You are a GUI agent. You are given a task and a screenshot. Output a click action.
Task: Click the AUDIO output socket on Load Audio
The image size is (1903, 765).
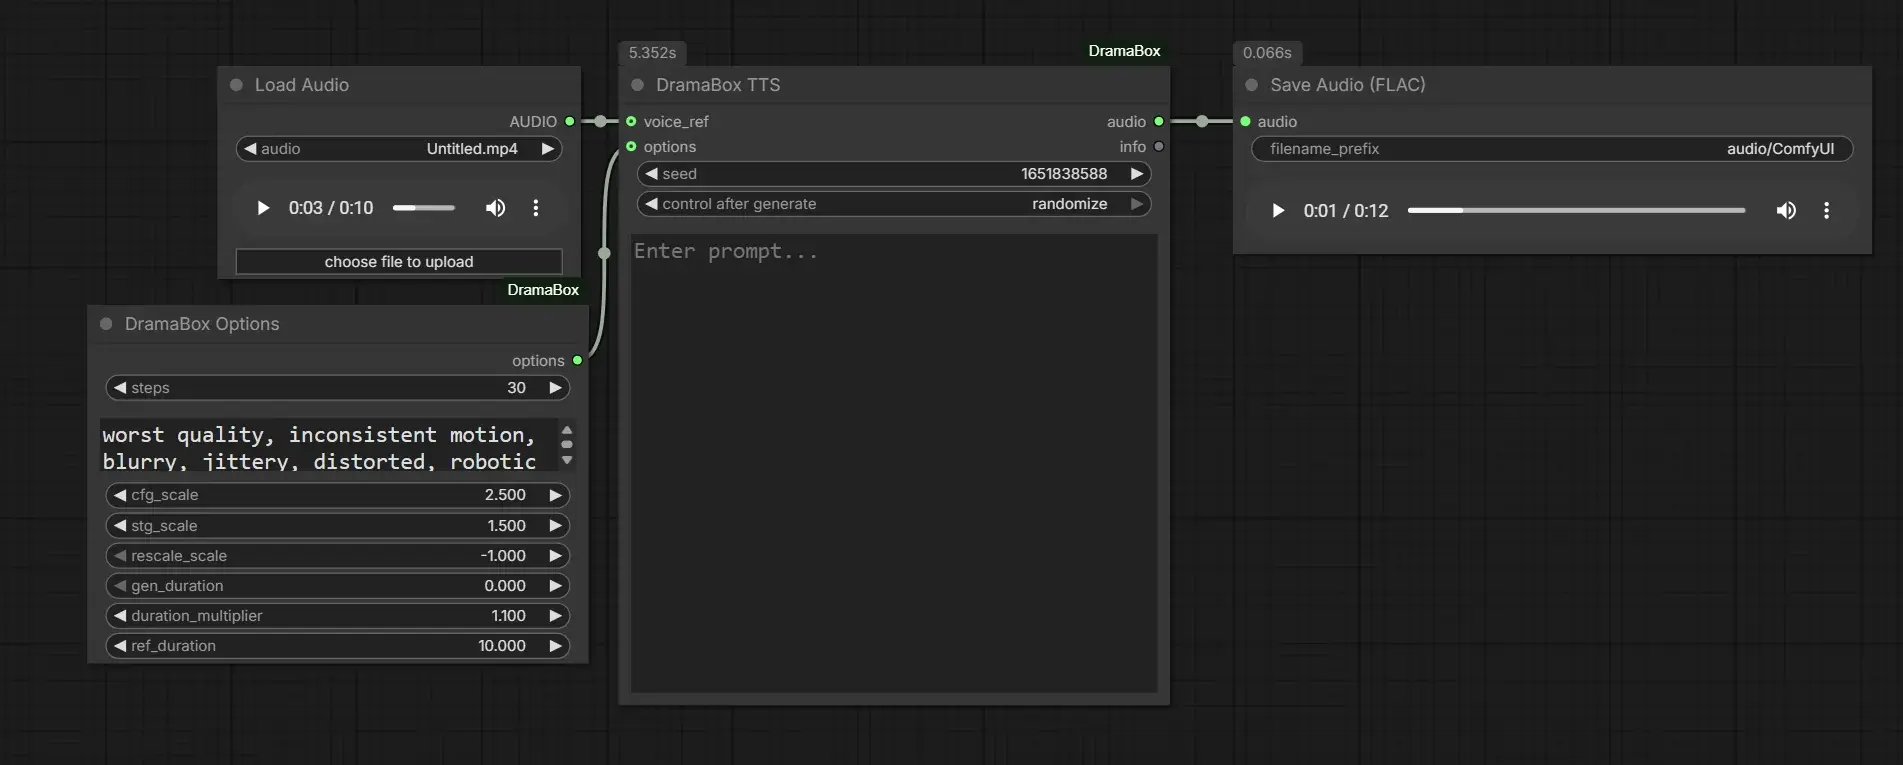[570, 121]
